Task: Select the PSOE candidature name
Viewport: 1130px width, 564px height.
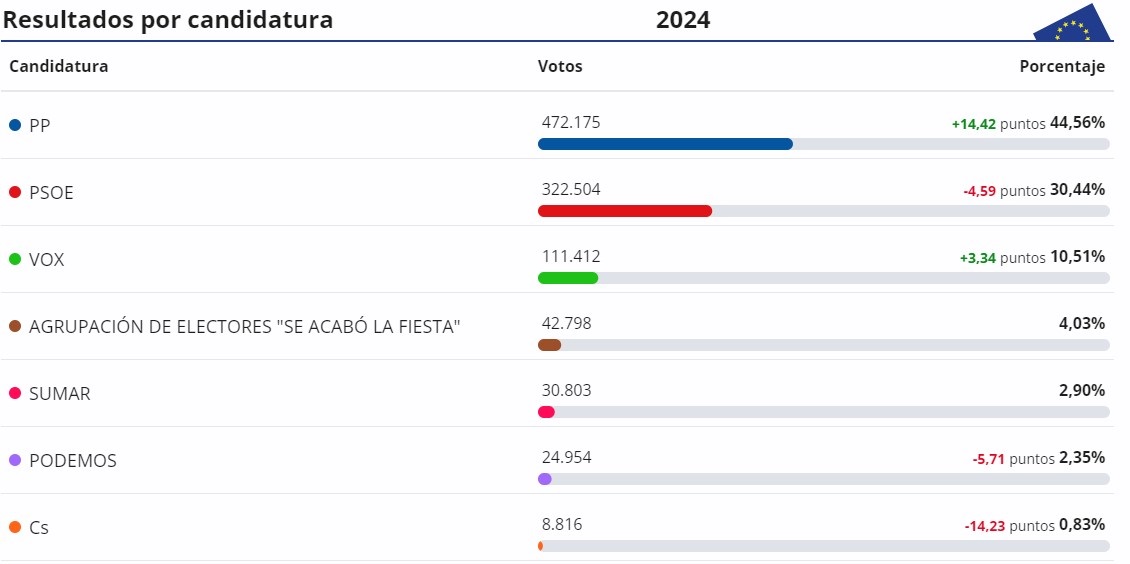Action: click(51, 193)
